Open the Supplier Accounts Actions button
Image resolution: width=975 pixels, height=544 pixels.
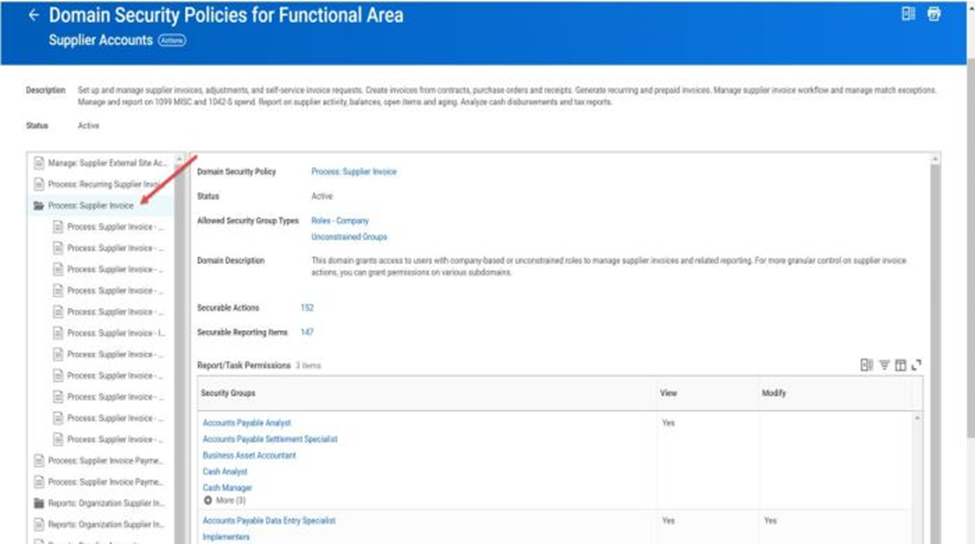click(172, 40)
